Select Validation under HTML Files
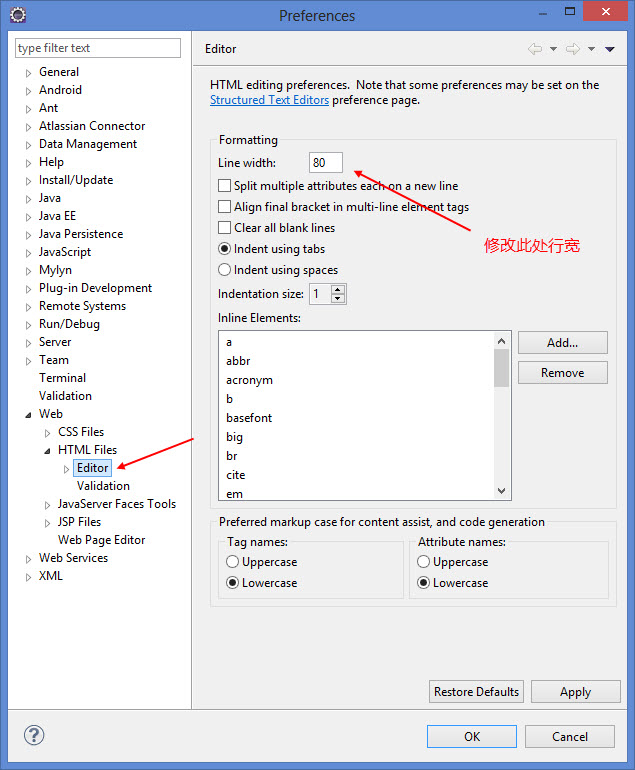Image resolution: width=635 pixels, height=770 pixels. click(x=103, y=486)
